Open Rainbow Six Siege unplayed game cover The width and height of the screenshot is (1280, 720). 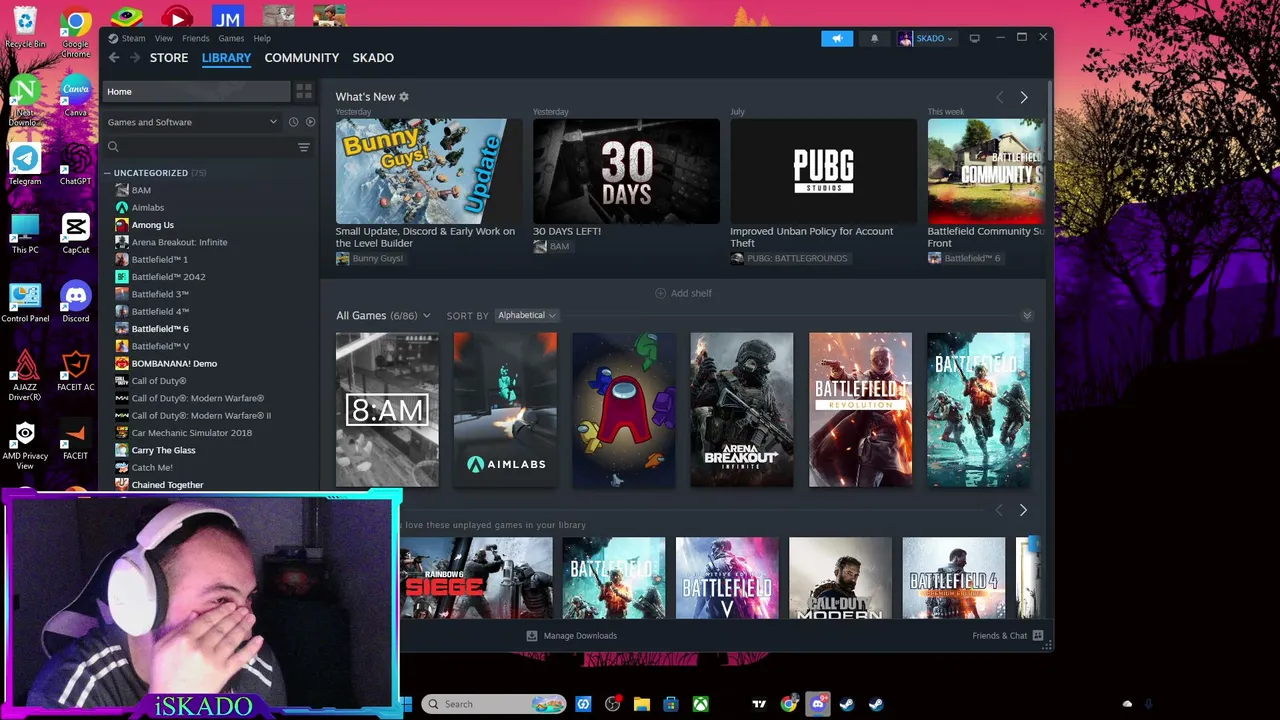pos(476,578)
